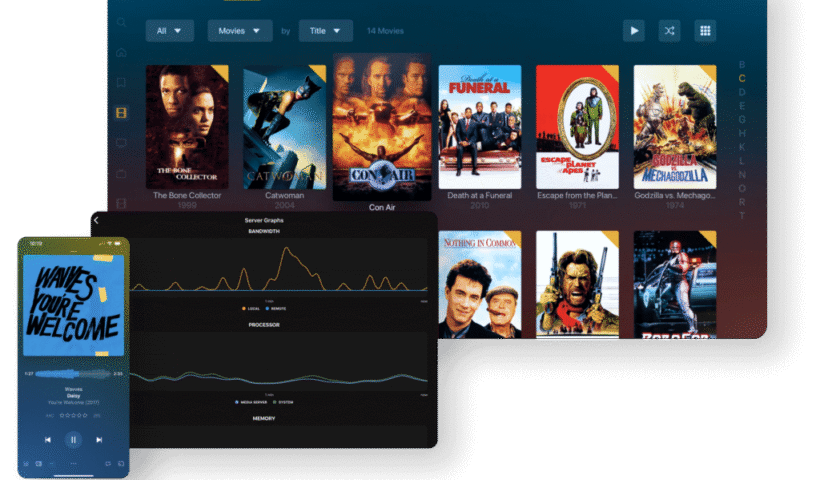Open the Movies type dropdown

pyautogui.click(x=240, y=31)
